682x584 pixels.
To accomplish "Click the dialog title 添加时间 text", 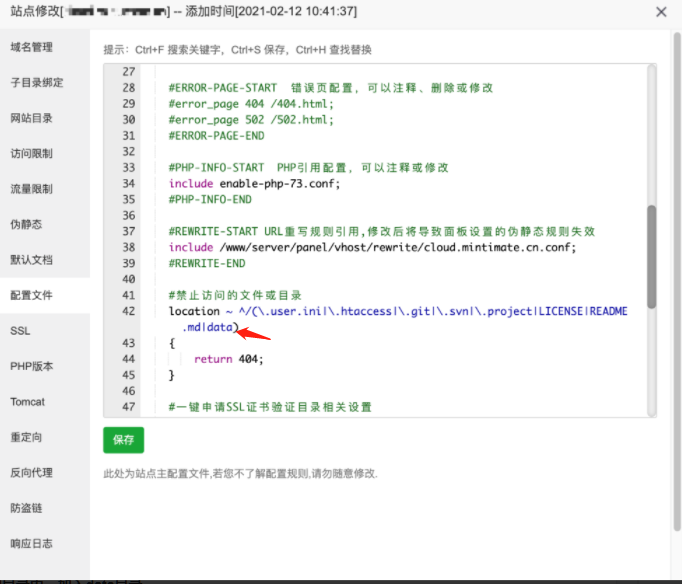I will (x=271, y=12).
